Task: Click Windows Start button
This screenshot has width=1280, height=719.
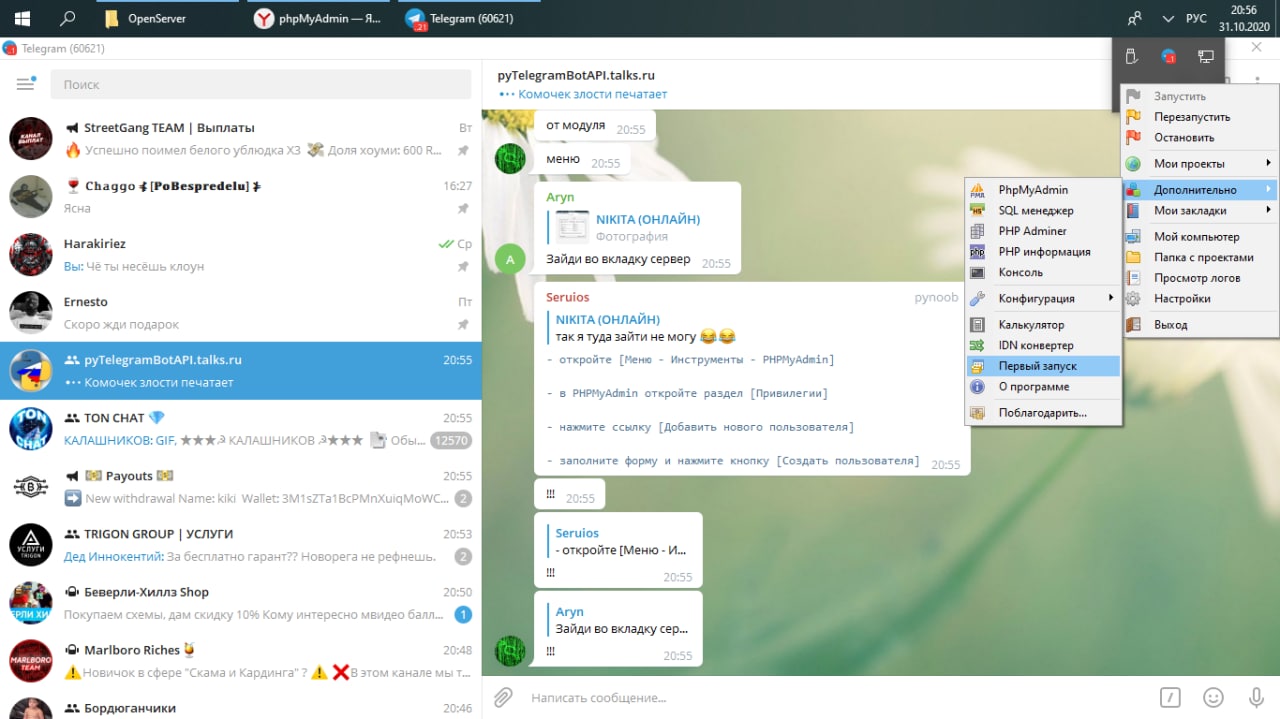Action: (22, 18)
